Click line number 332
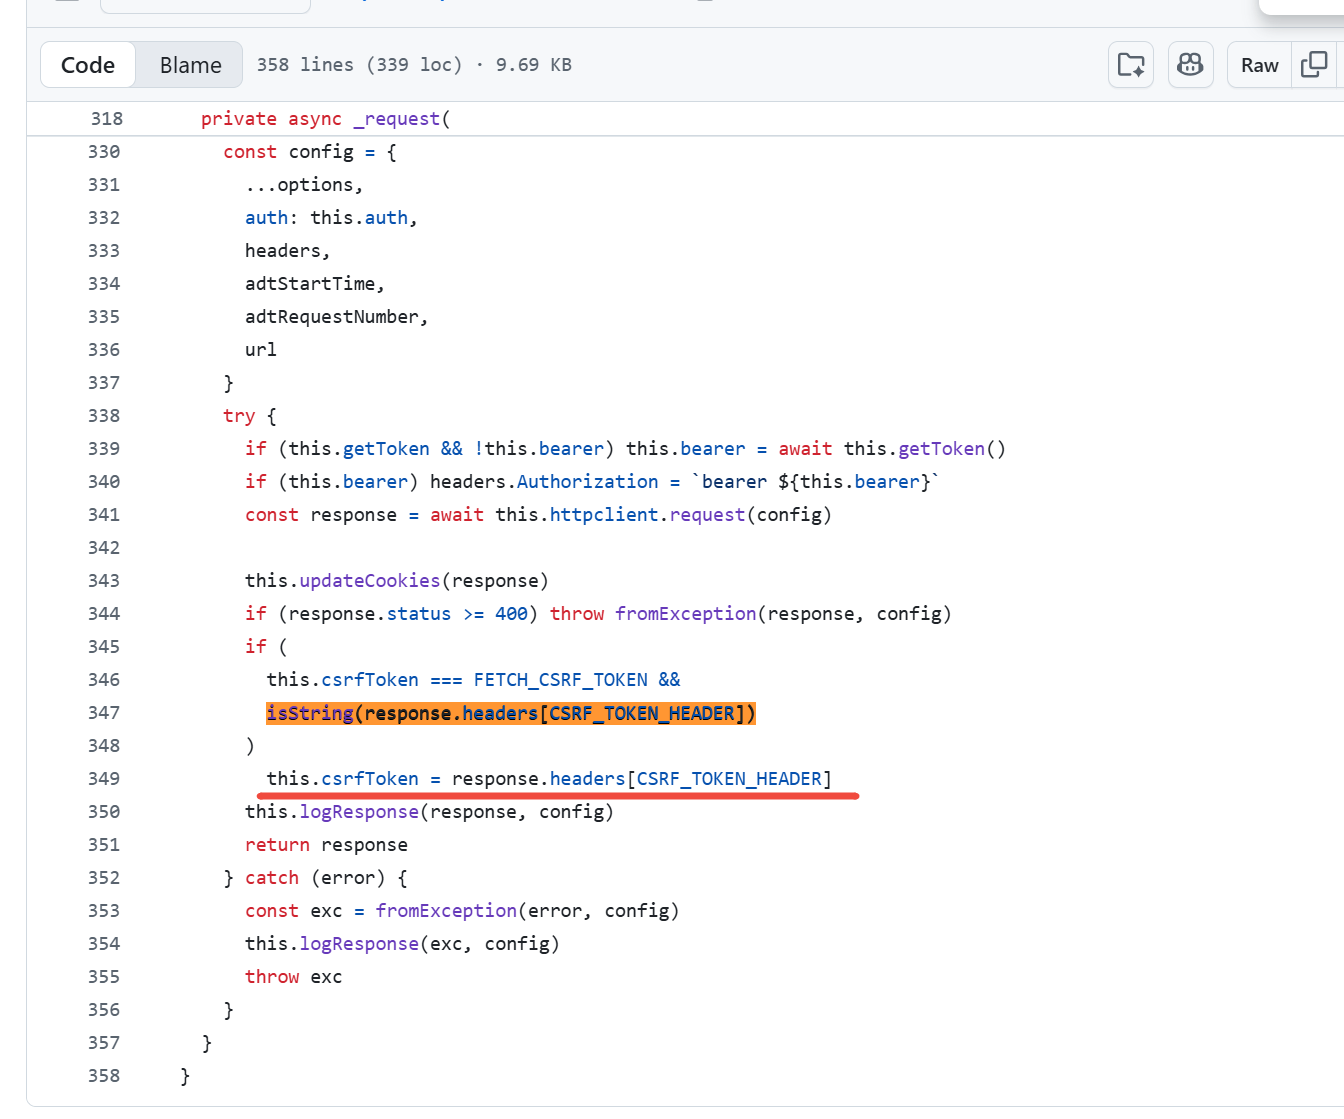Screen dimensions: 1344x1119 (x=104, y=218)
